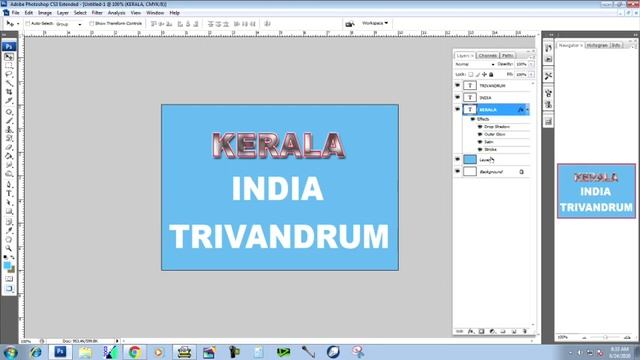Image resolution: width=640 pixels, height=360 pixels.
Task: Change screen mode at toolbox bottom
Action: pyautogui.click(x=9, y=289)
